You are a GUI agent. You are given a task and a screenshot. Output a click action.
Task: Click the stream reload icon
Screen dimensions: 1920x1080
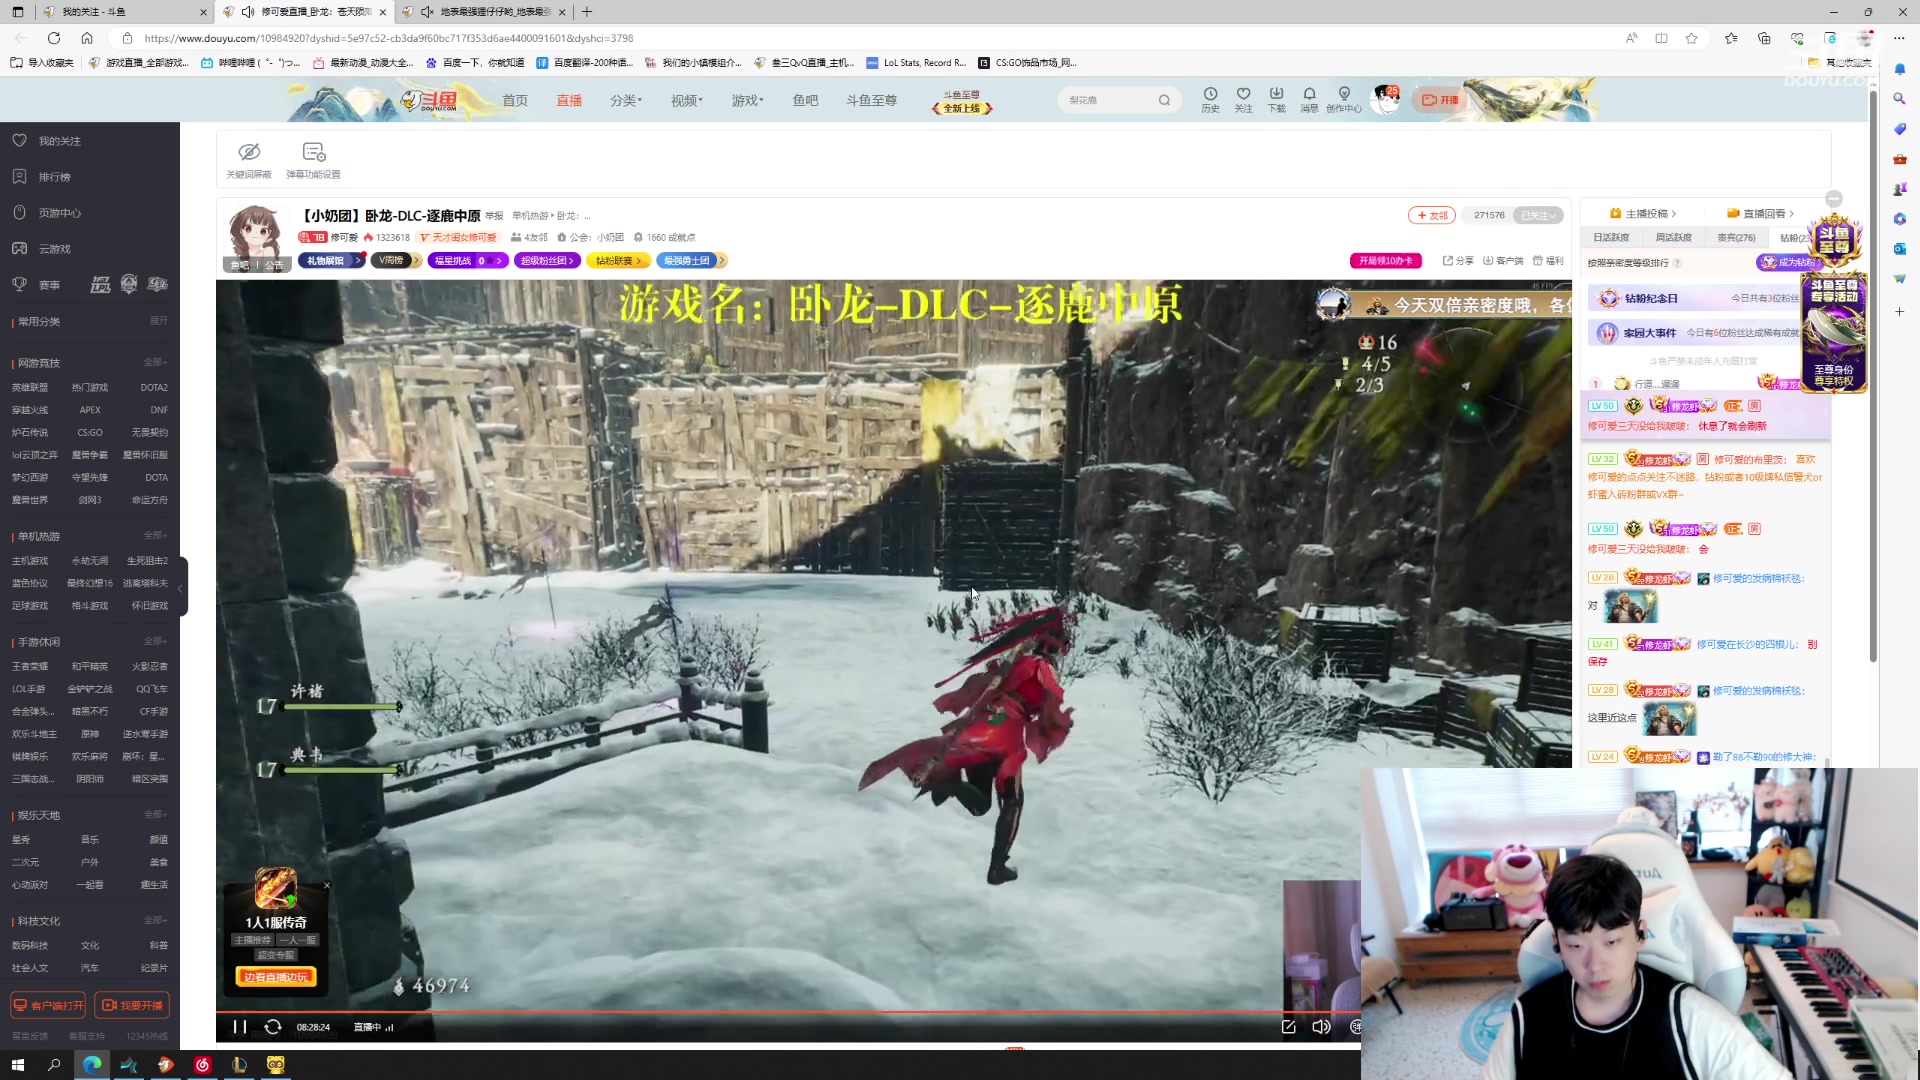click(272, 1027)
